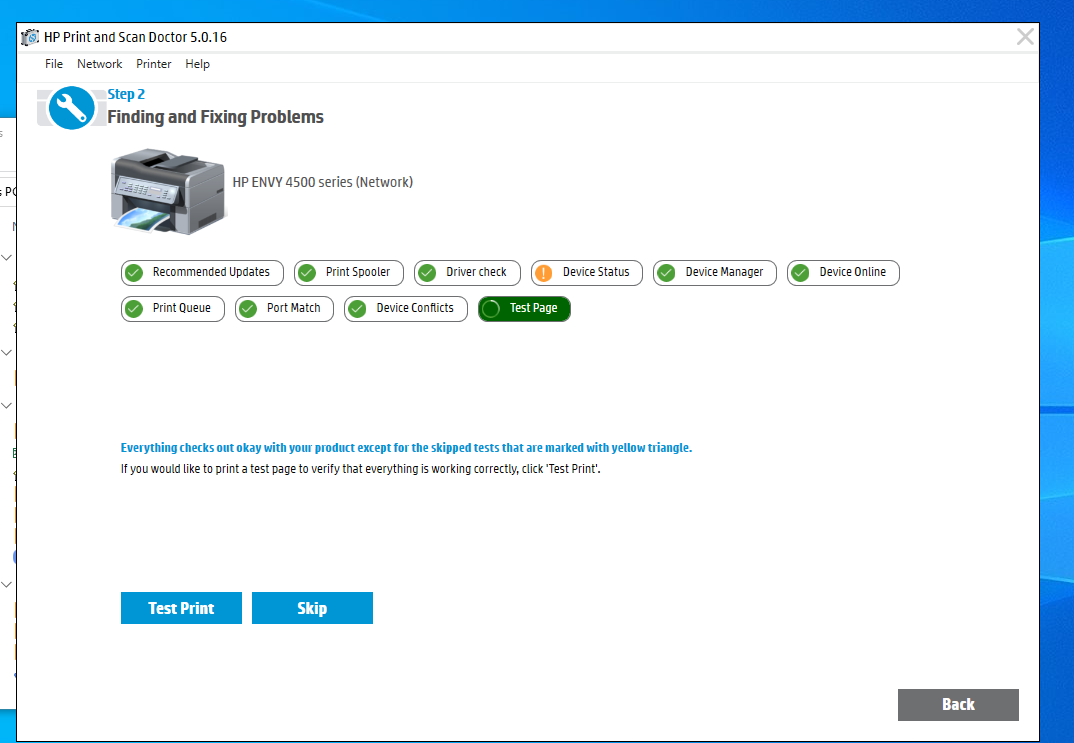This screenshot has width=1074, height=743.
Task: Click the Back button
Action: [957, 704]
